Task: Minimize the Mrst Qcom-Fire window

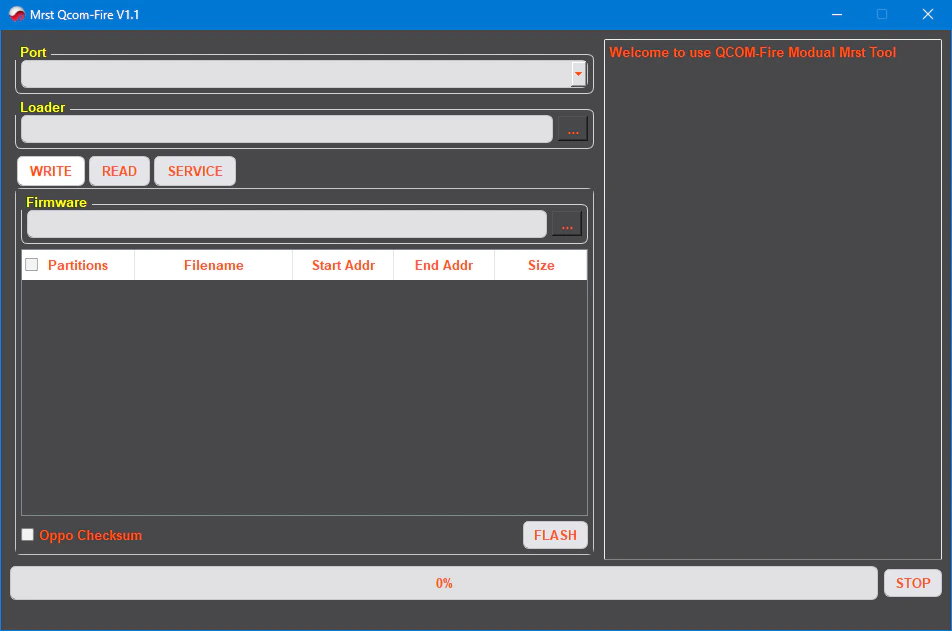Action: [836, 14]
